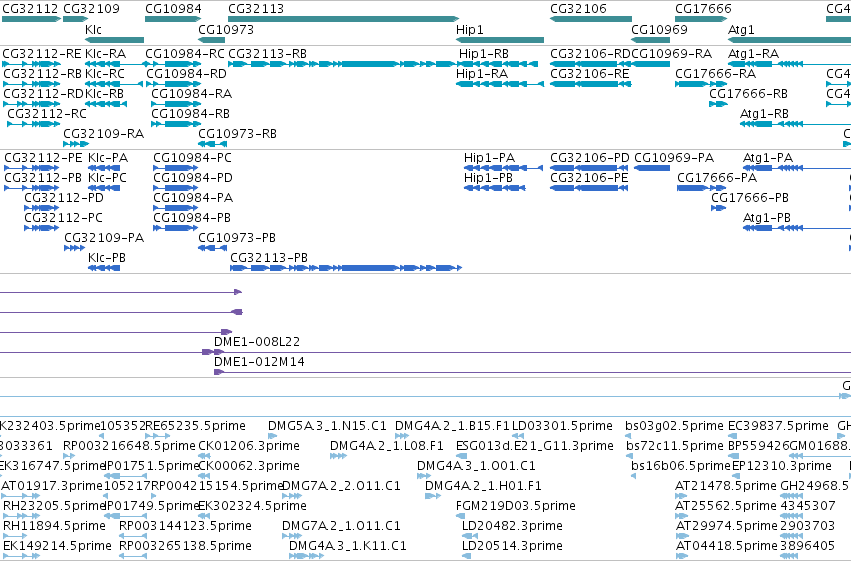Select transcript CG32109-RA
Viewport: 851px width, 561px height.
click(x=75, y=144)
